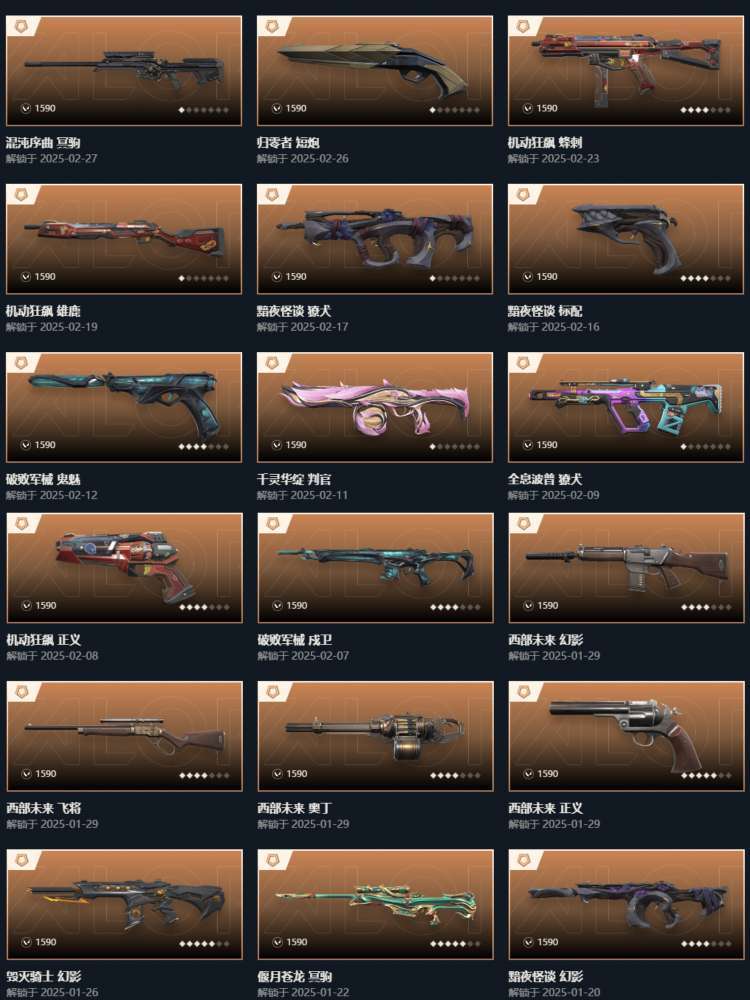Click tier badge icon on 黯夜怪谈 标配 card

coord(524,195)
